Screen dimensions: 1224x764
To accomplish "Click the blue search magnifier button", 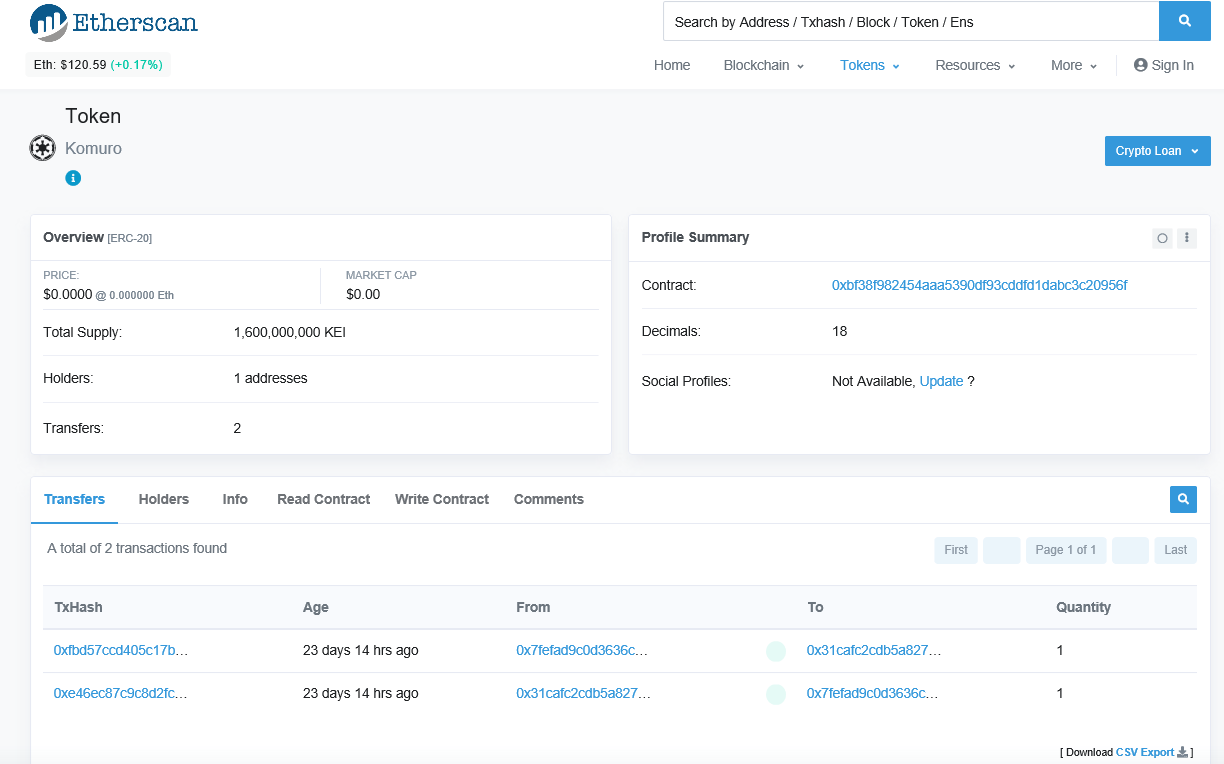I will [x=1184, y=21].
